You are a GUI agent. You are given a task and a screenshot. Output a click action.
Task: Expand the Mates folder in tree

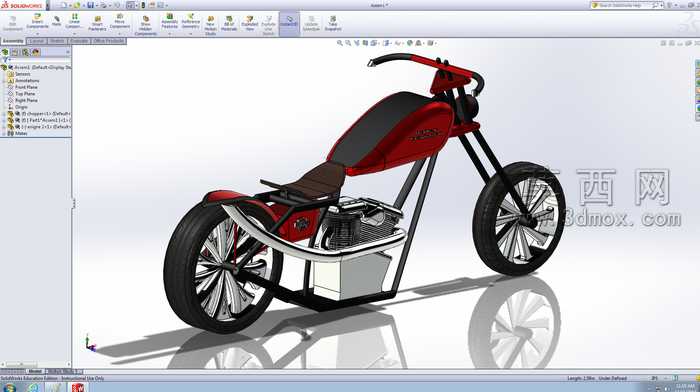click(x=4, y=133)
